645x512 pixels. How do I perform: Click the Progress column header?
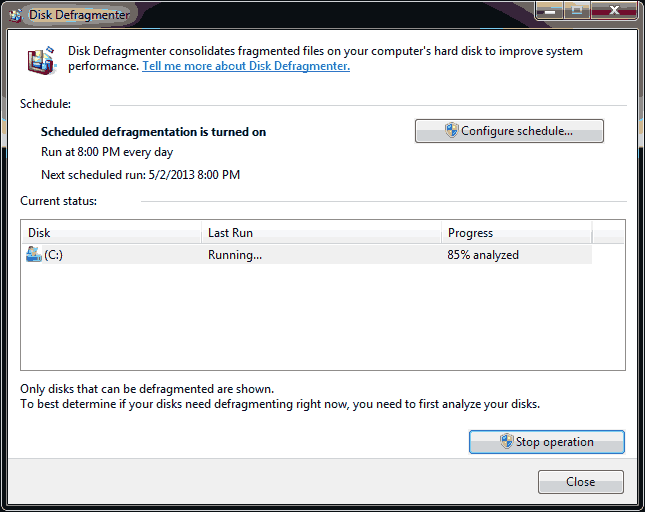click(516, 233)
